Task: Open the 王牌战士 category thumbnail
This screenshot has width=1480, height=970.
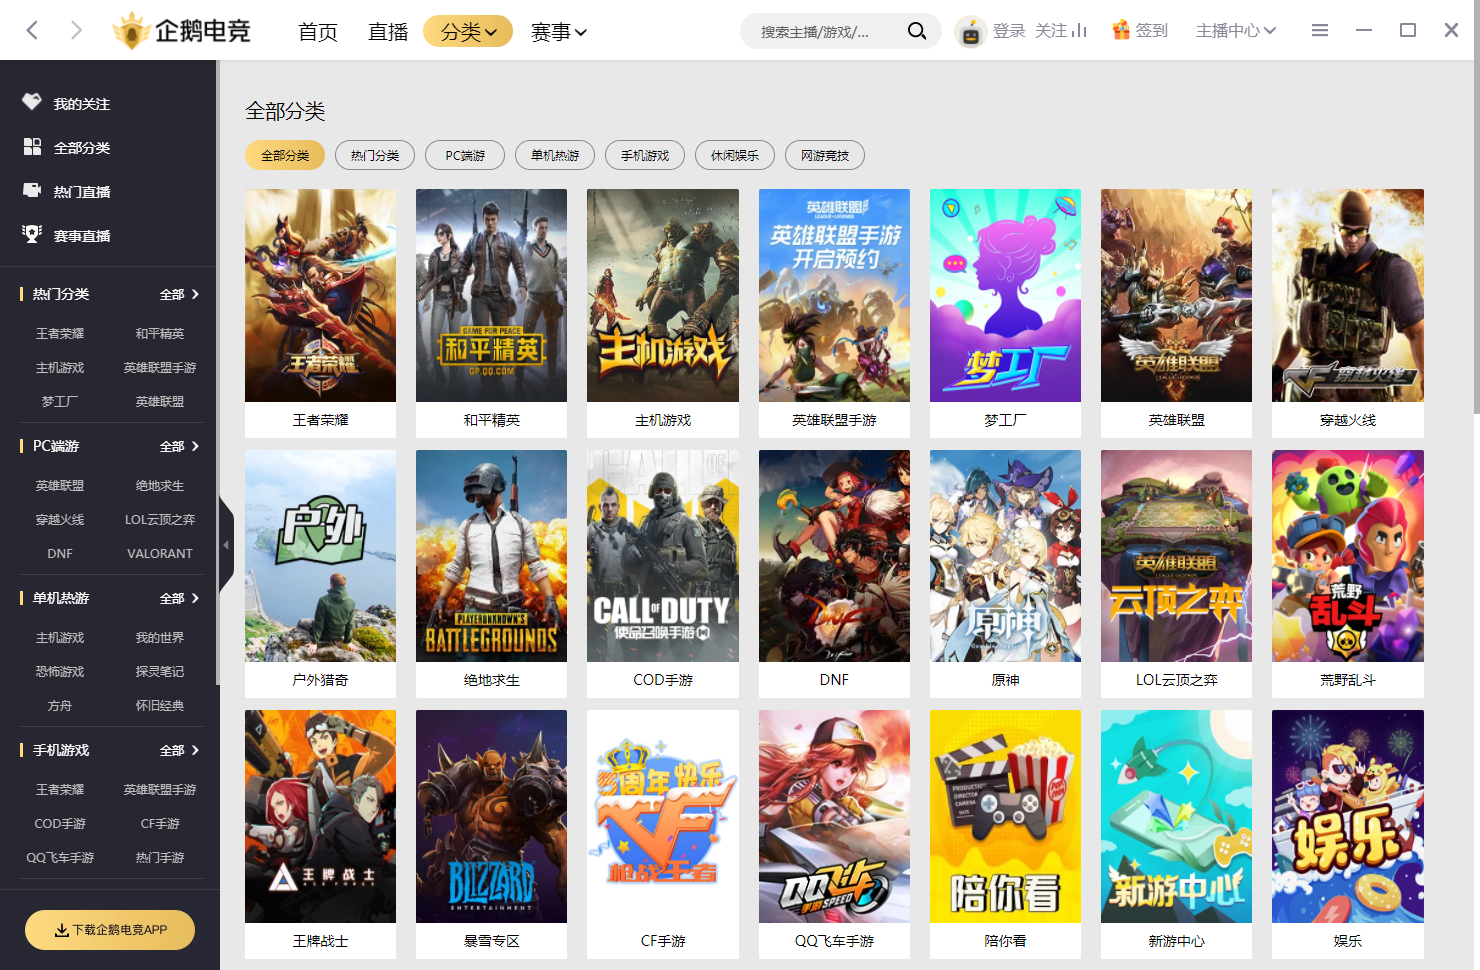Action: [x=320, y=816]
